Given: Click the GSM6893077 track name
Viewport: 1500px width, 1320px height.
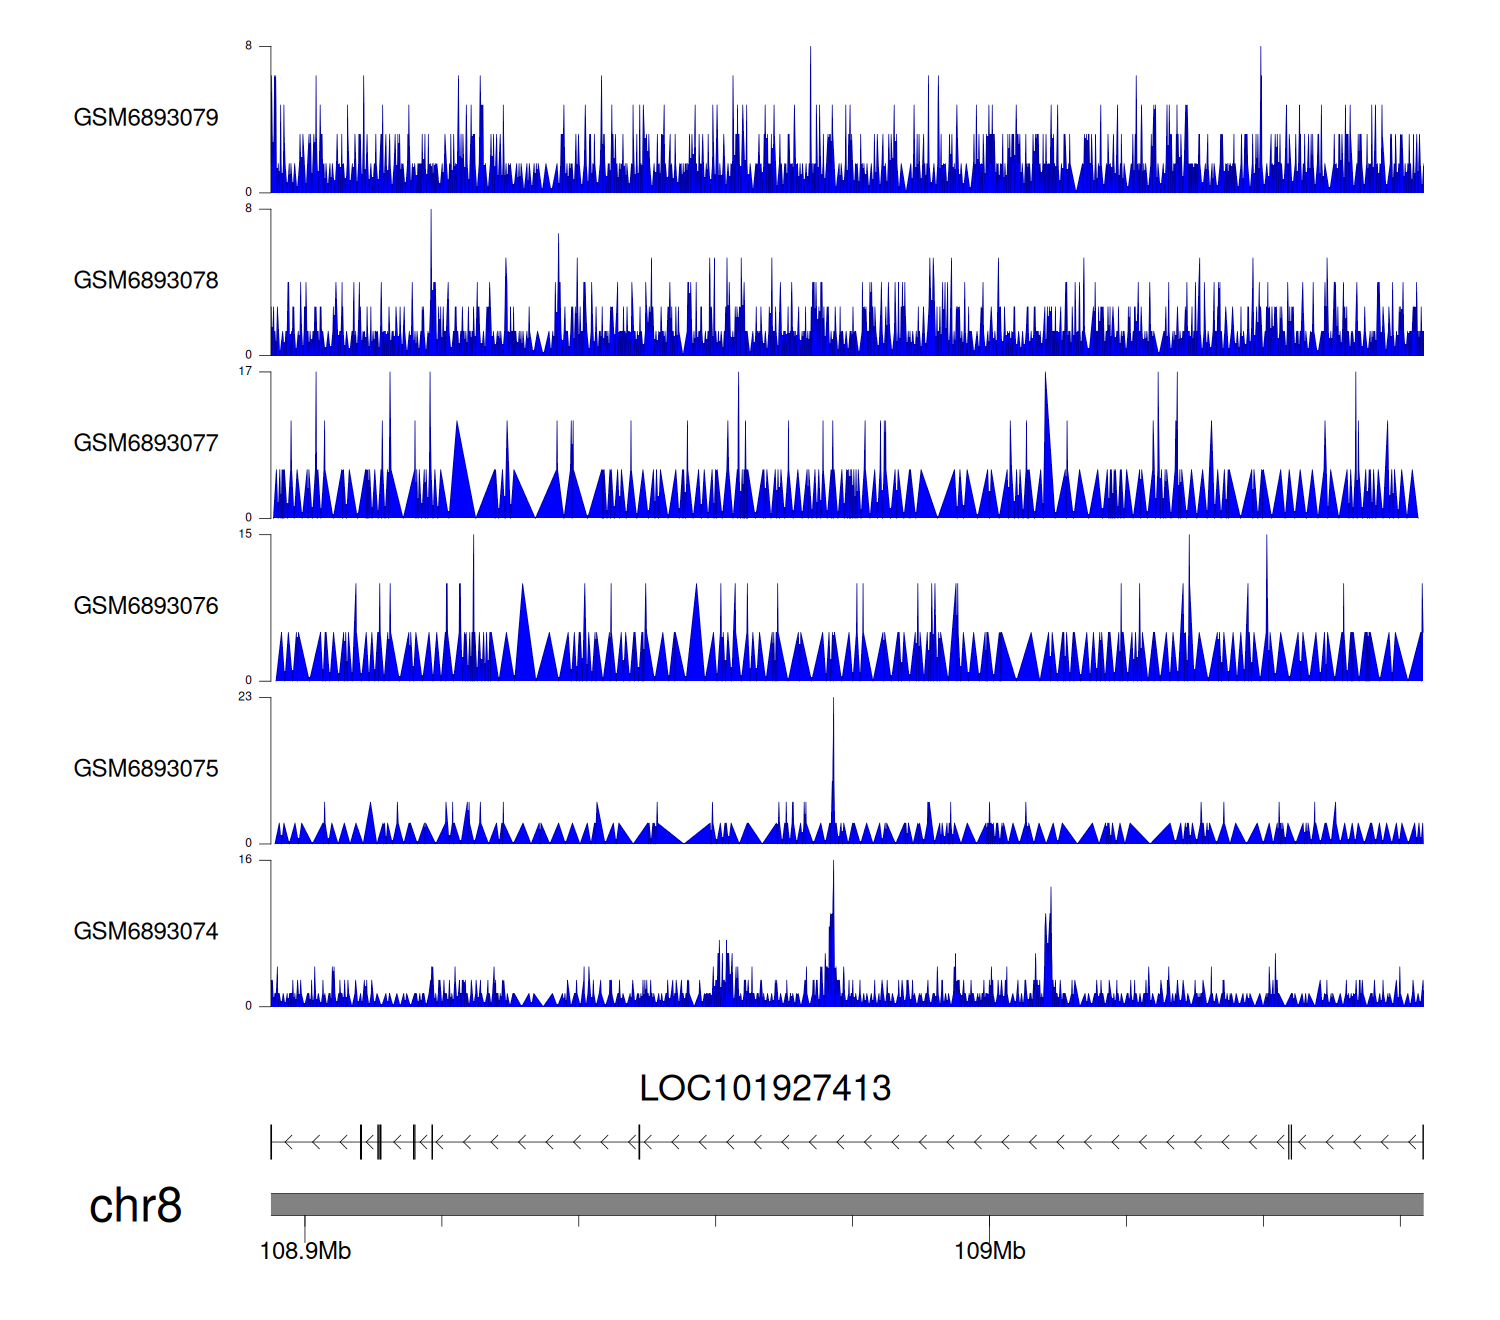Looking at the screenshot, I should [x=146, y=444].
